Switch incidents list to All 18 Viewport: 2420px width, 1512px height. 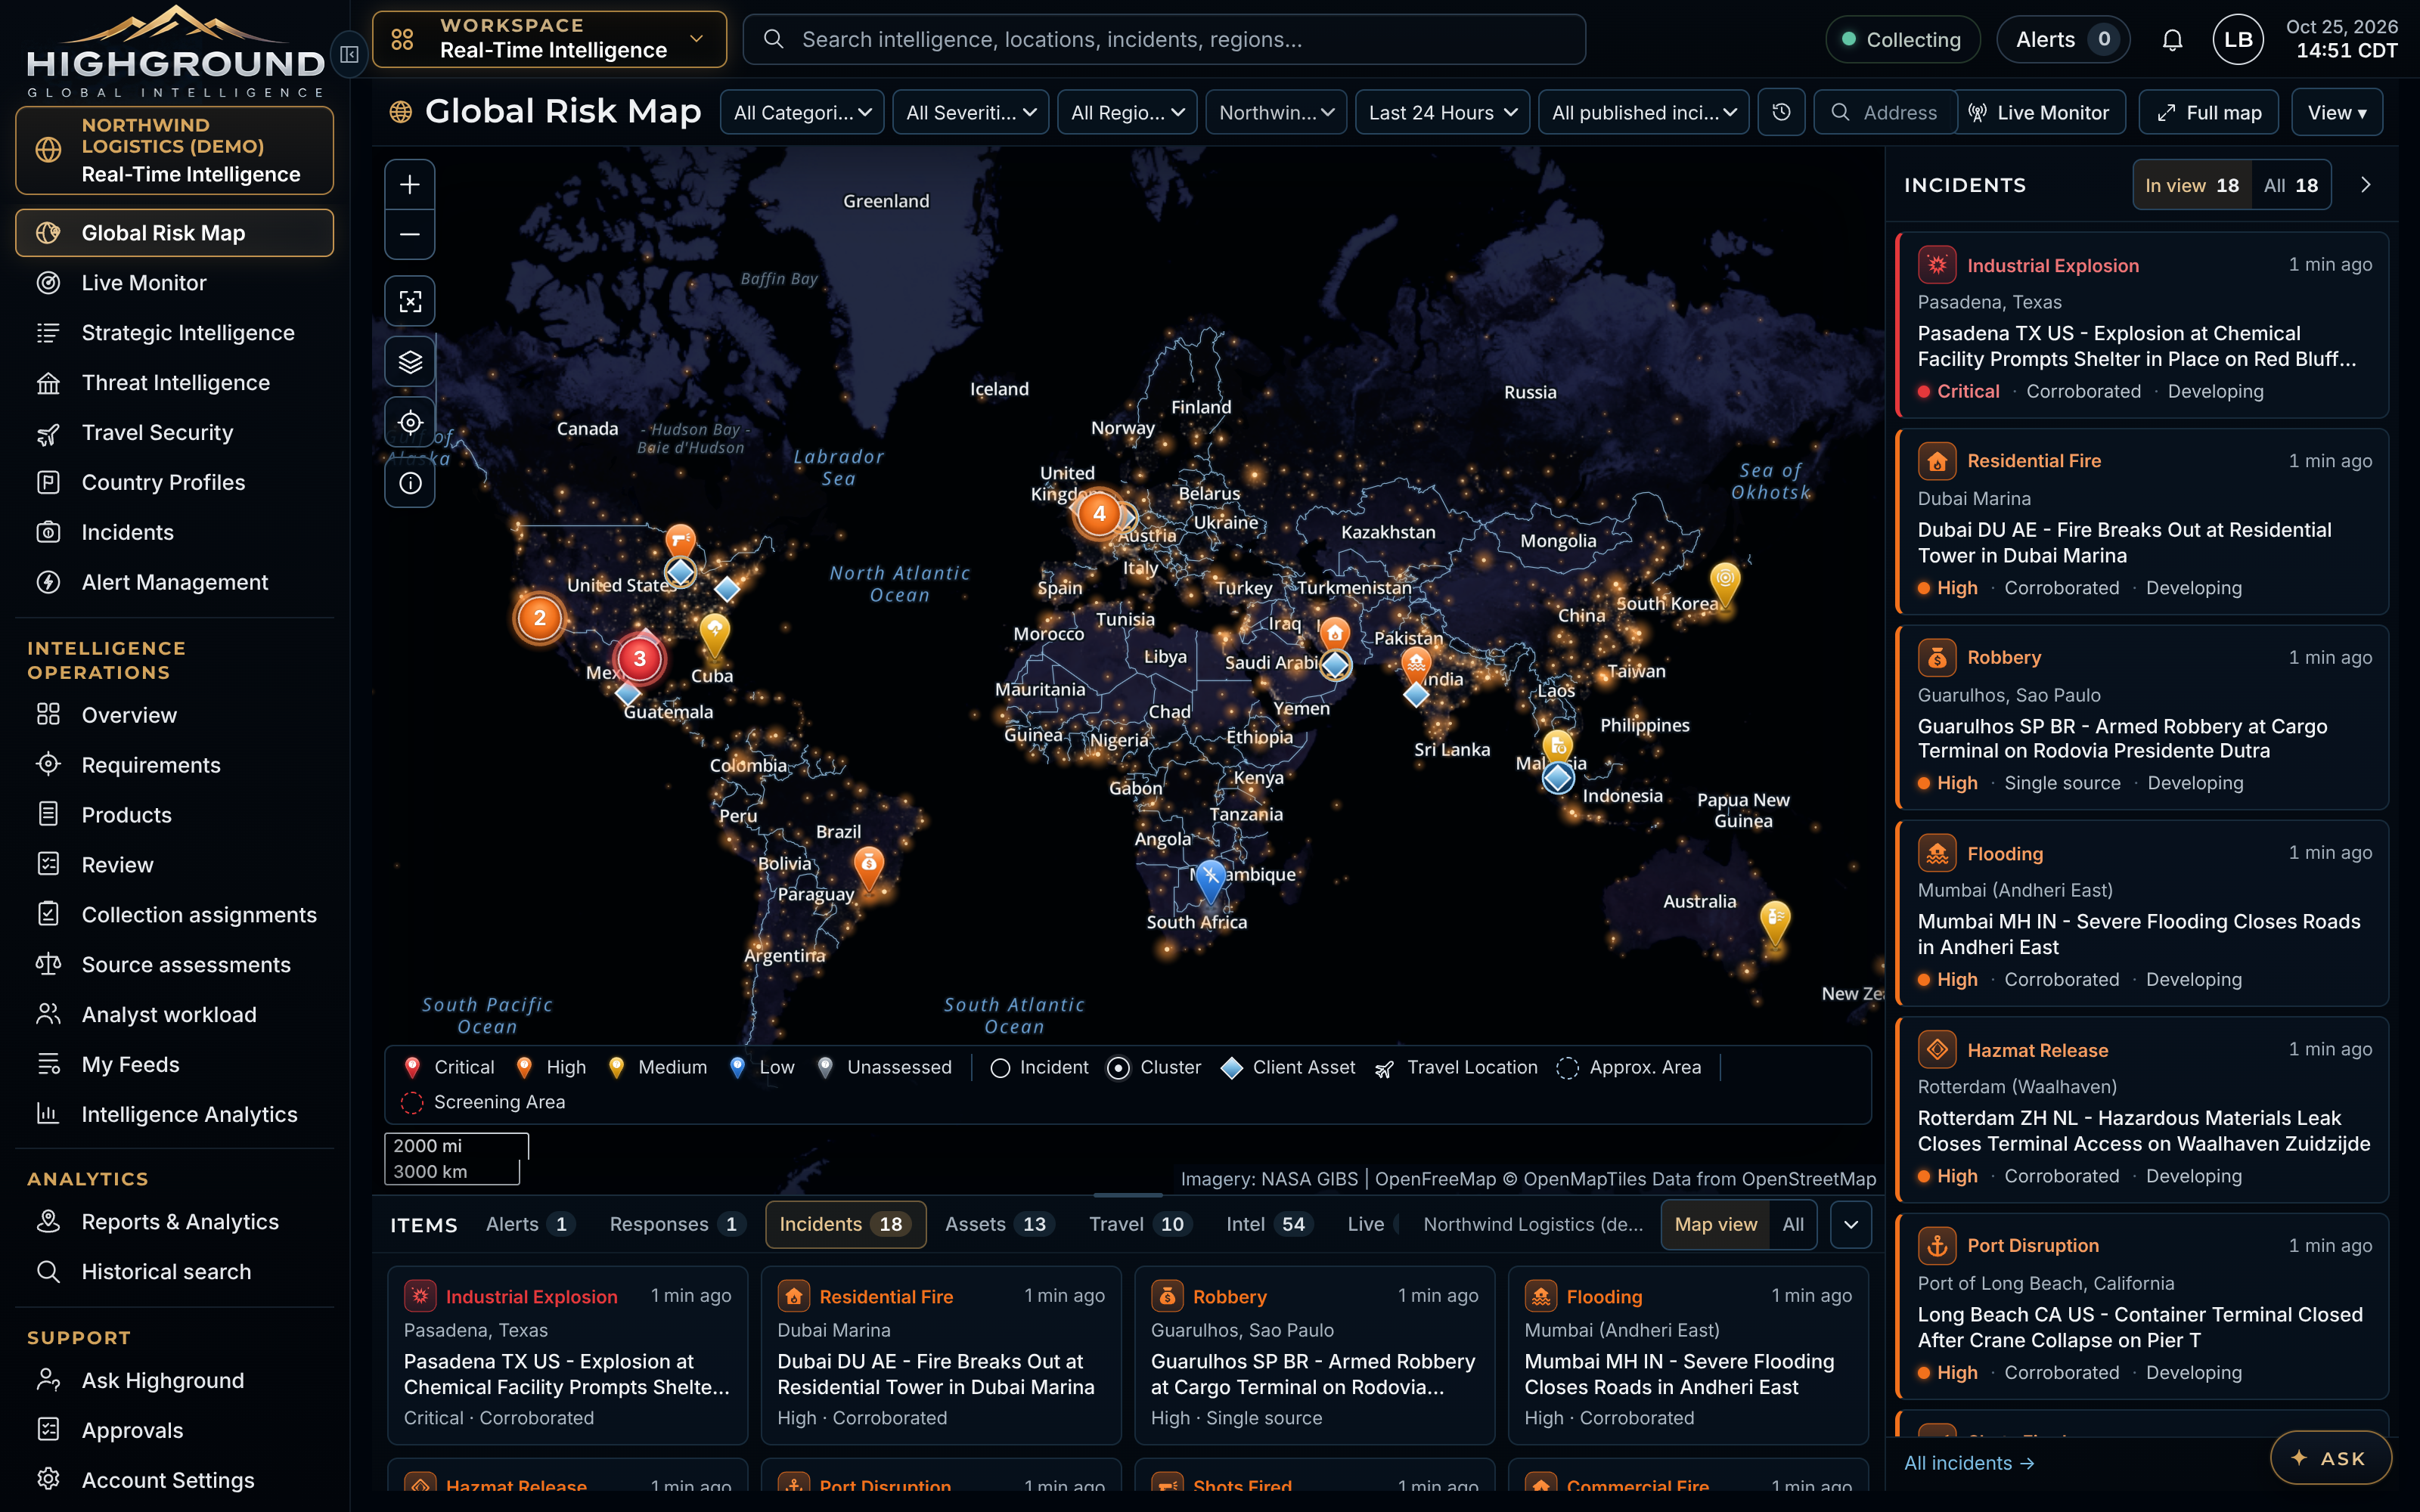[x=2290, y=185]
